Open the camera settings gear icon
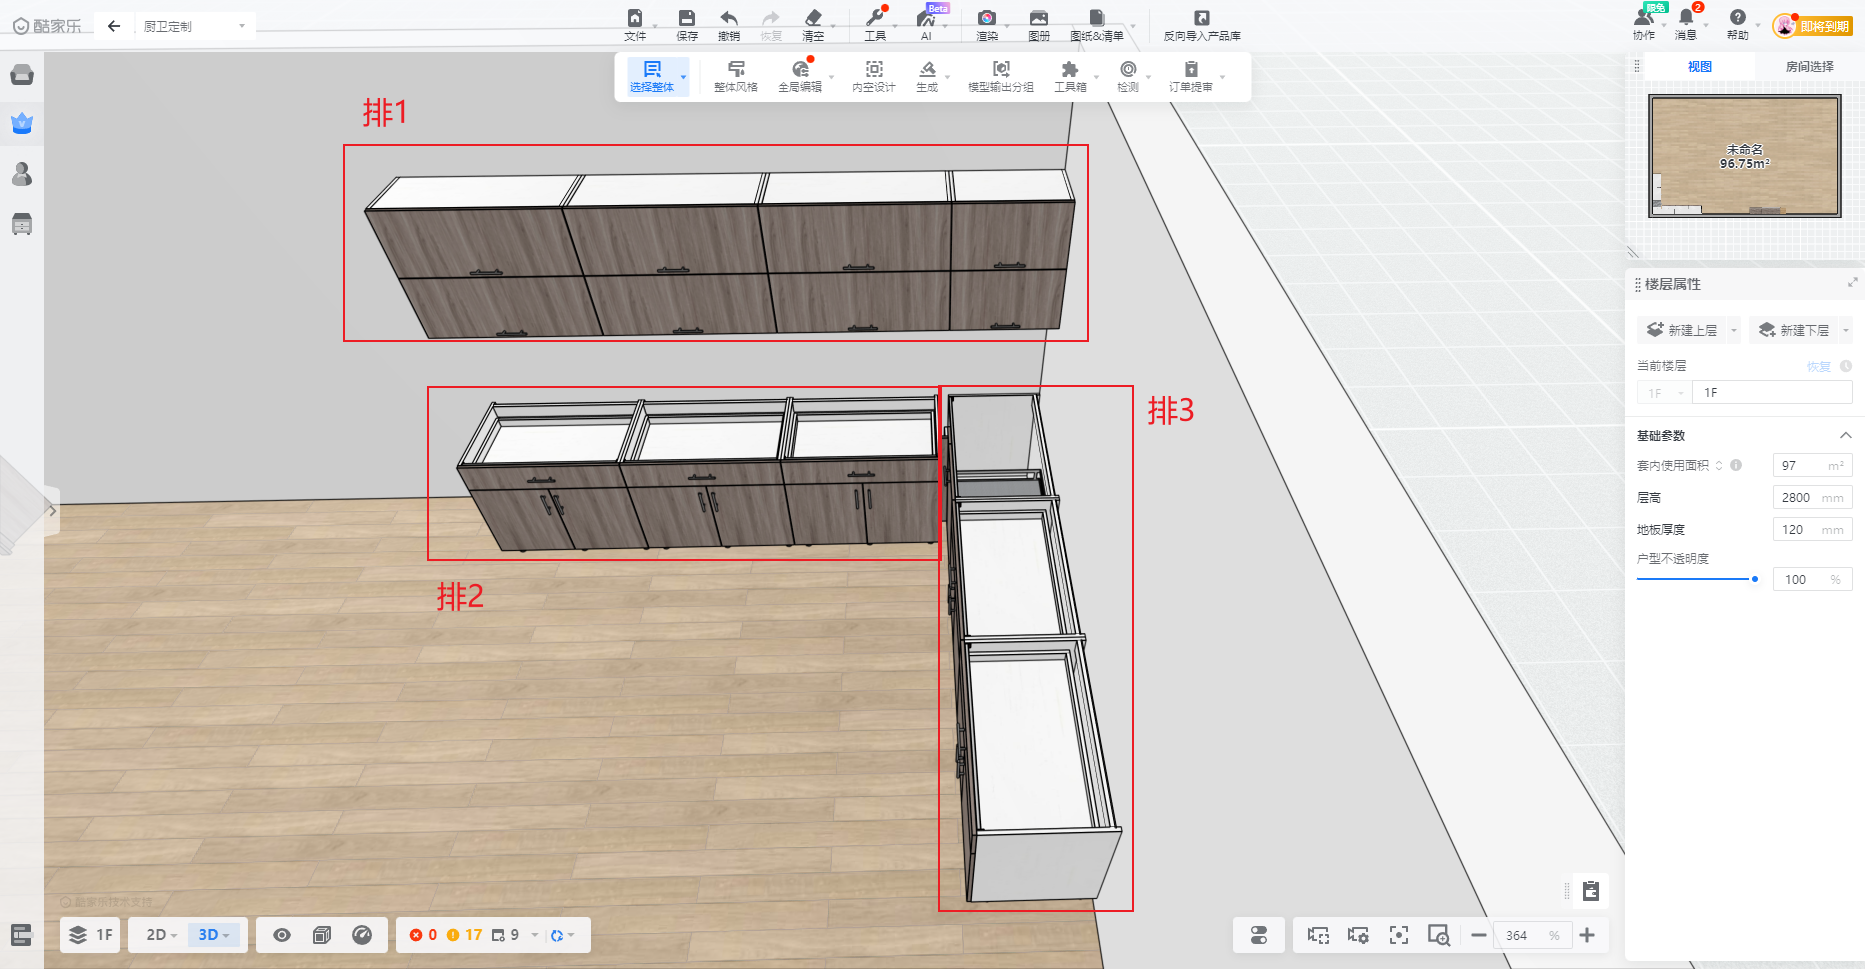This screenshot has width=1865, height=969. tap(1358, 935)
